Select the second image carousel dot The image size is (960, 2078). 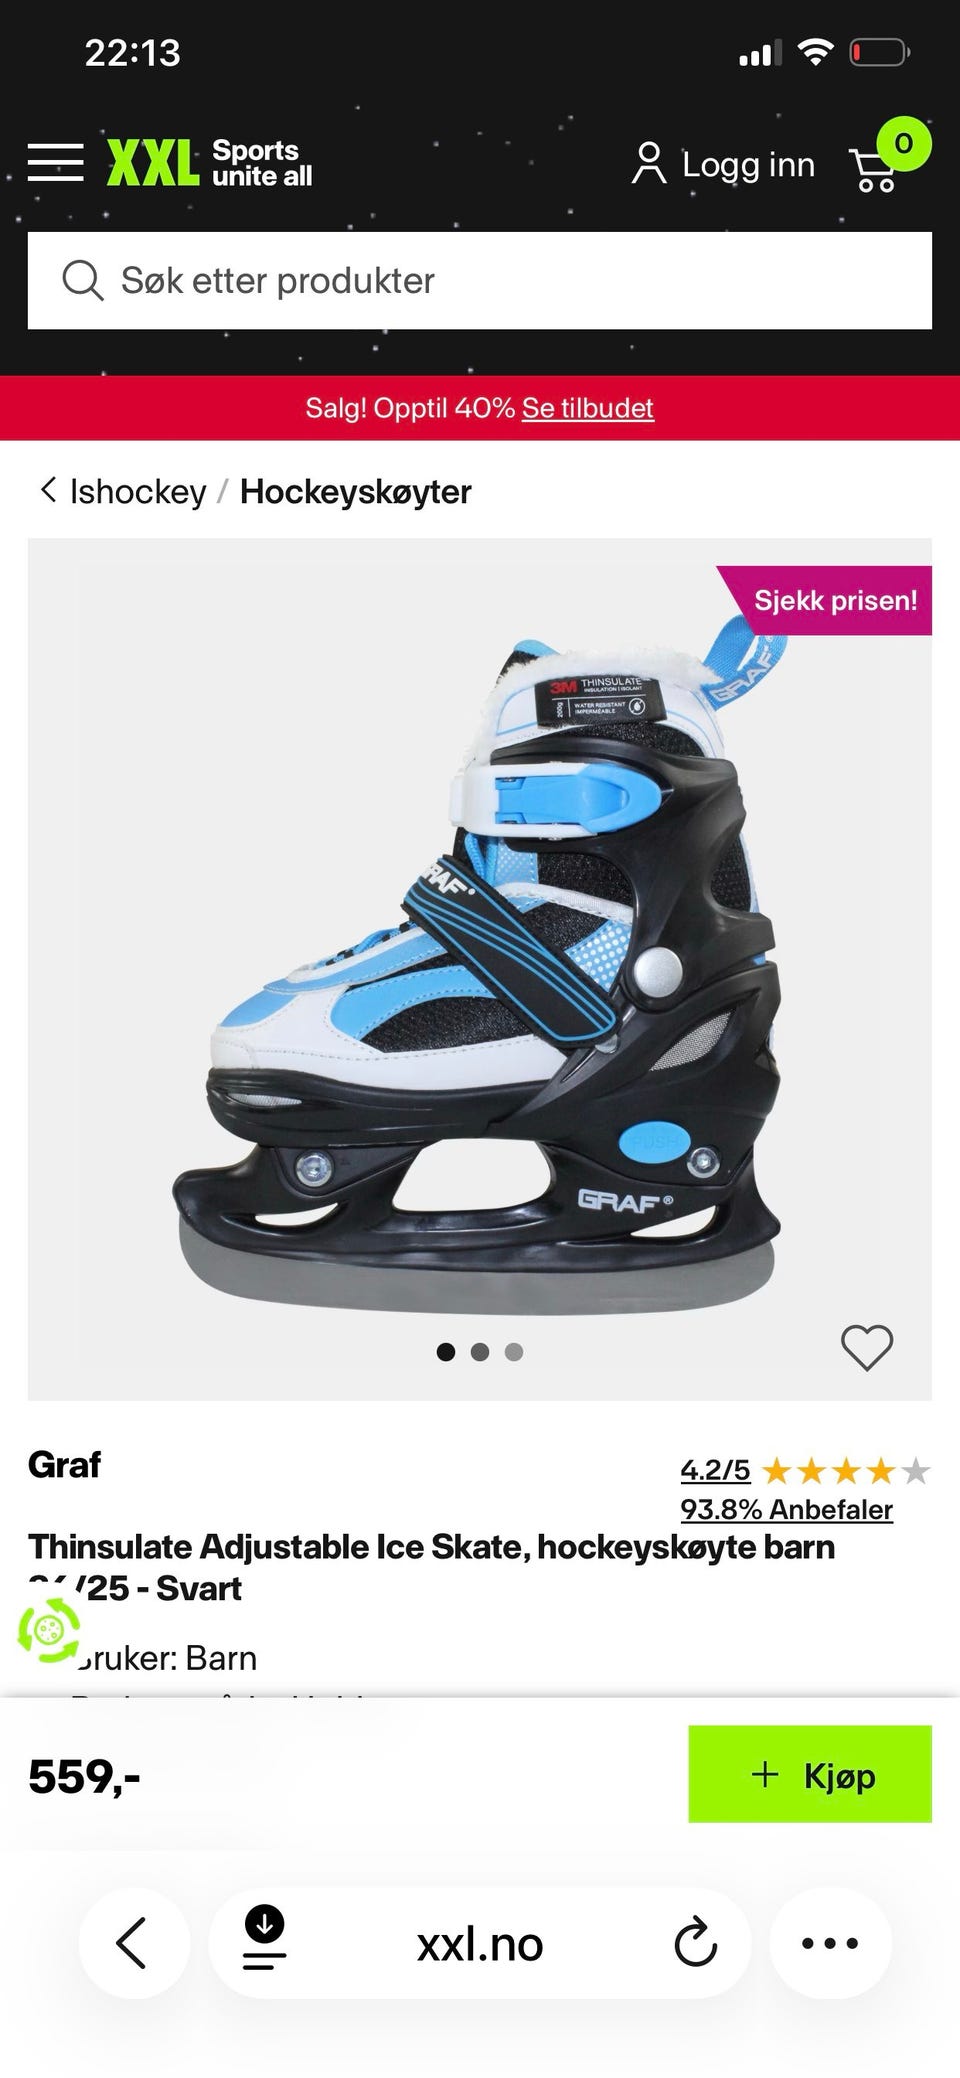click(x=480, y=1352)
